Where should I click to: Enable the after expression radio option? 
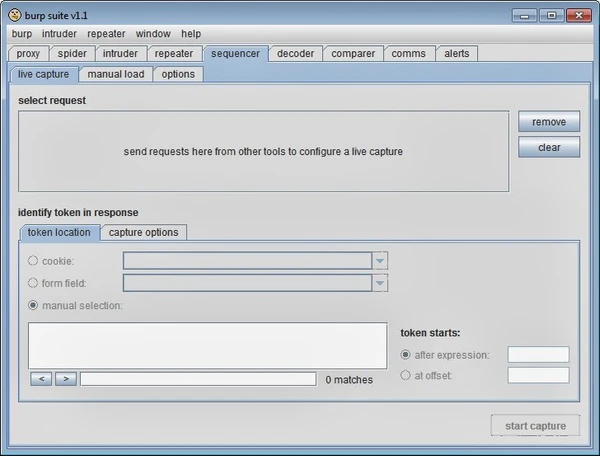pyautogui.click(x=406, y=355)
